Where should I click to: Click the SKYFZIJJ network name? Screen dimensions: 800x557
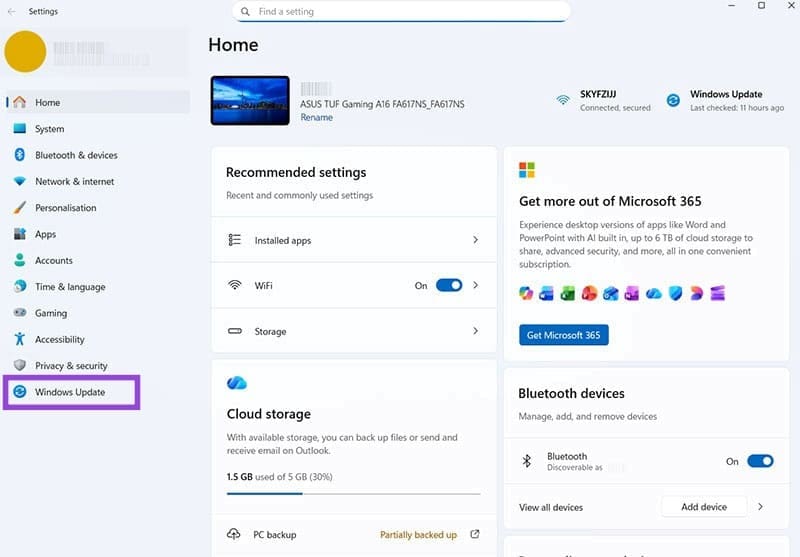click(598, 94)
